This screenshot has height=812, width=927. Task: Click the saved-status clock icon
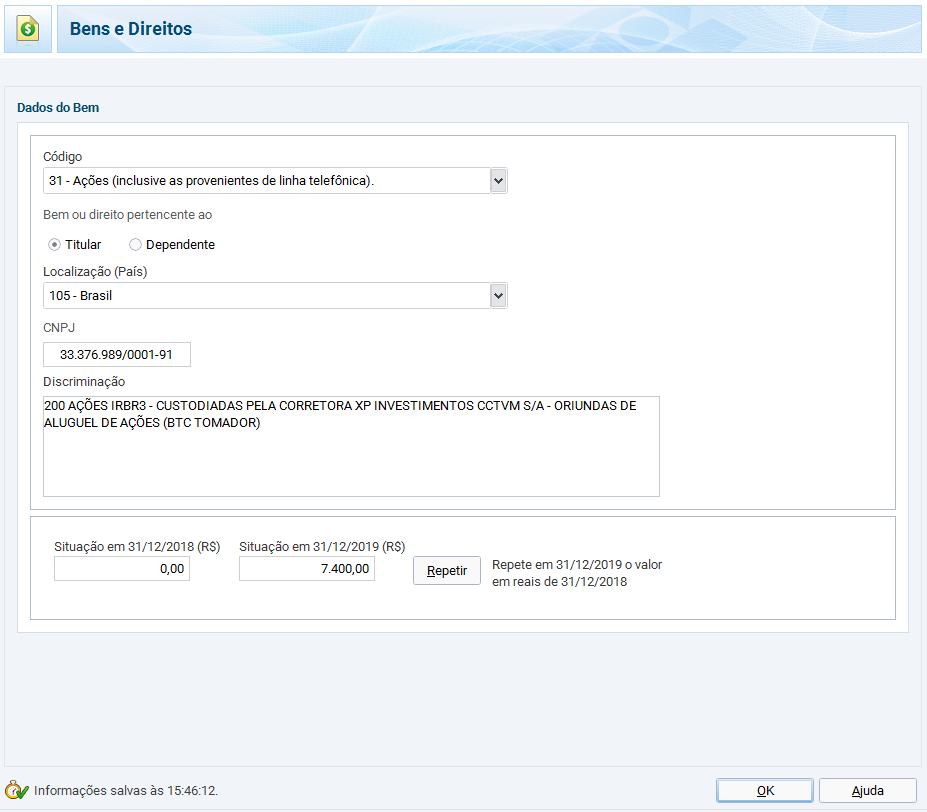(17, 790)
